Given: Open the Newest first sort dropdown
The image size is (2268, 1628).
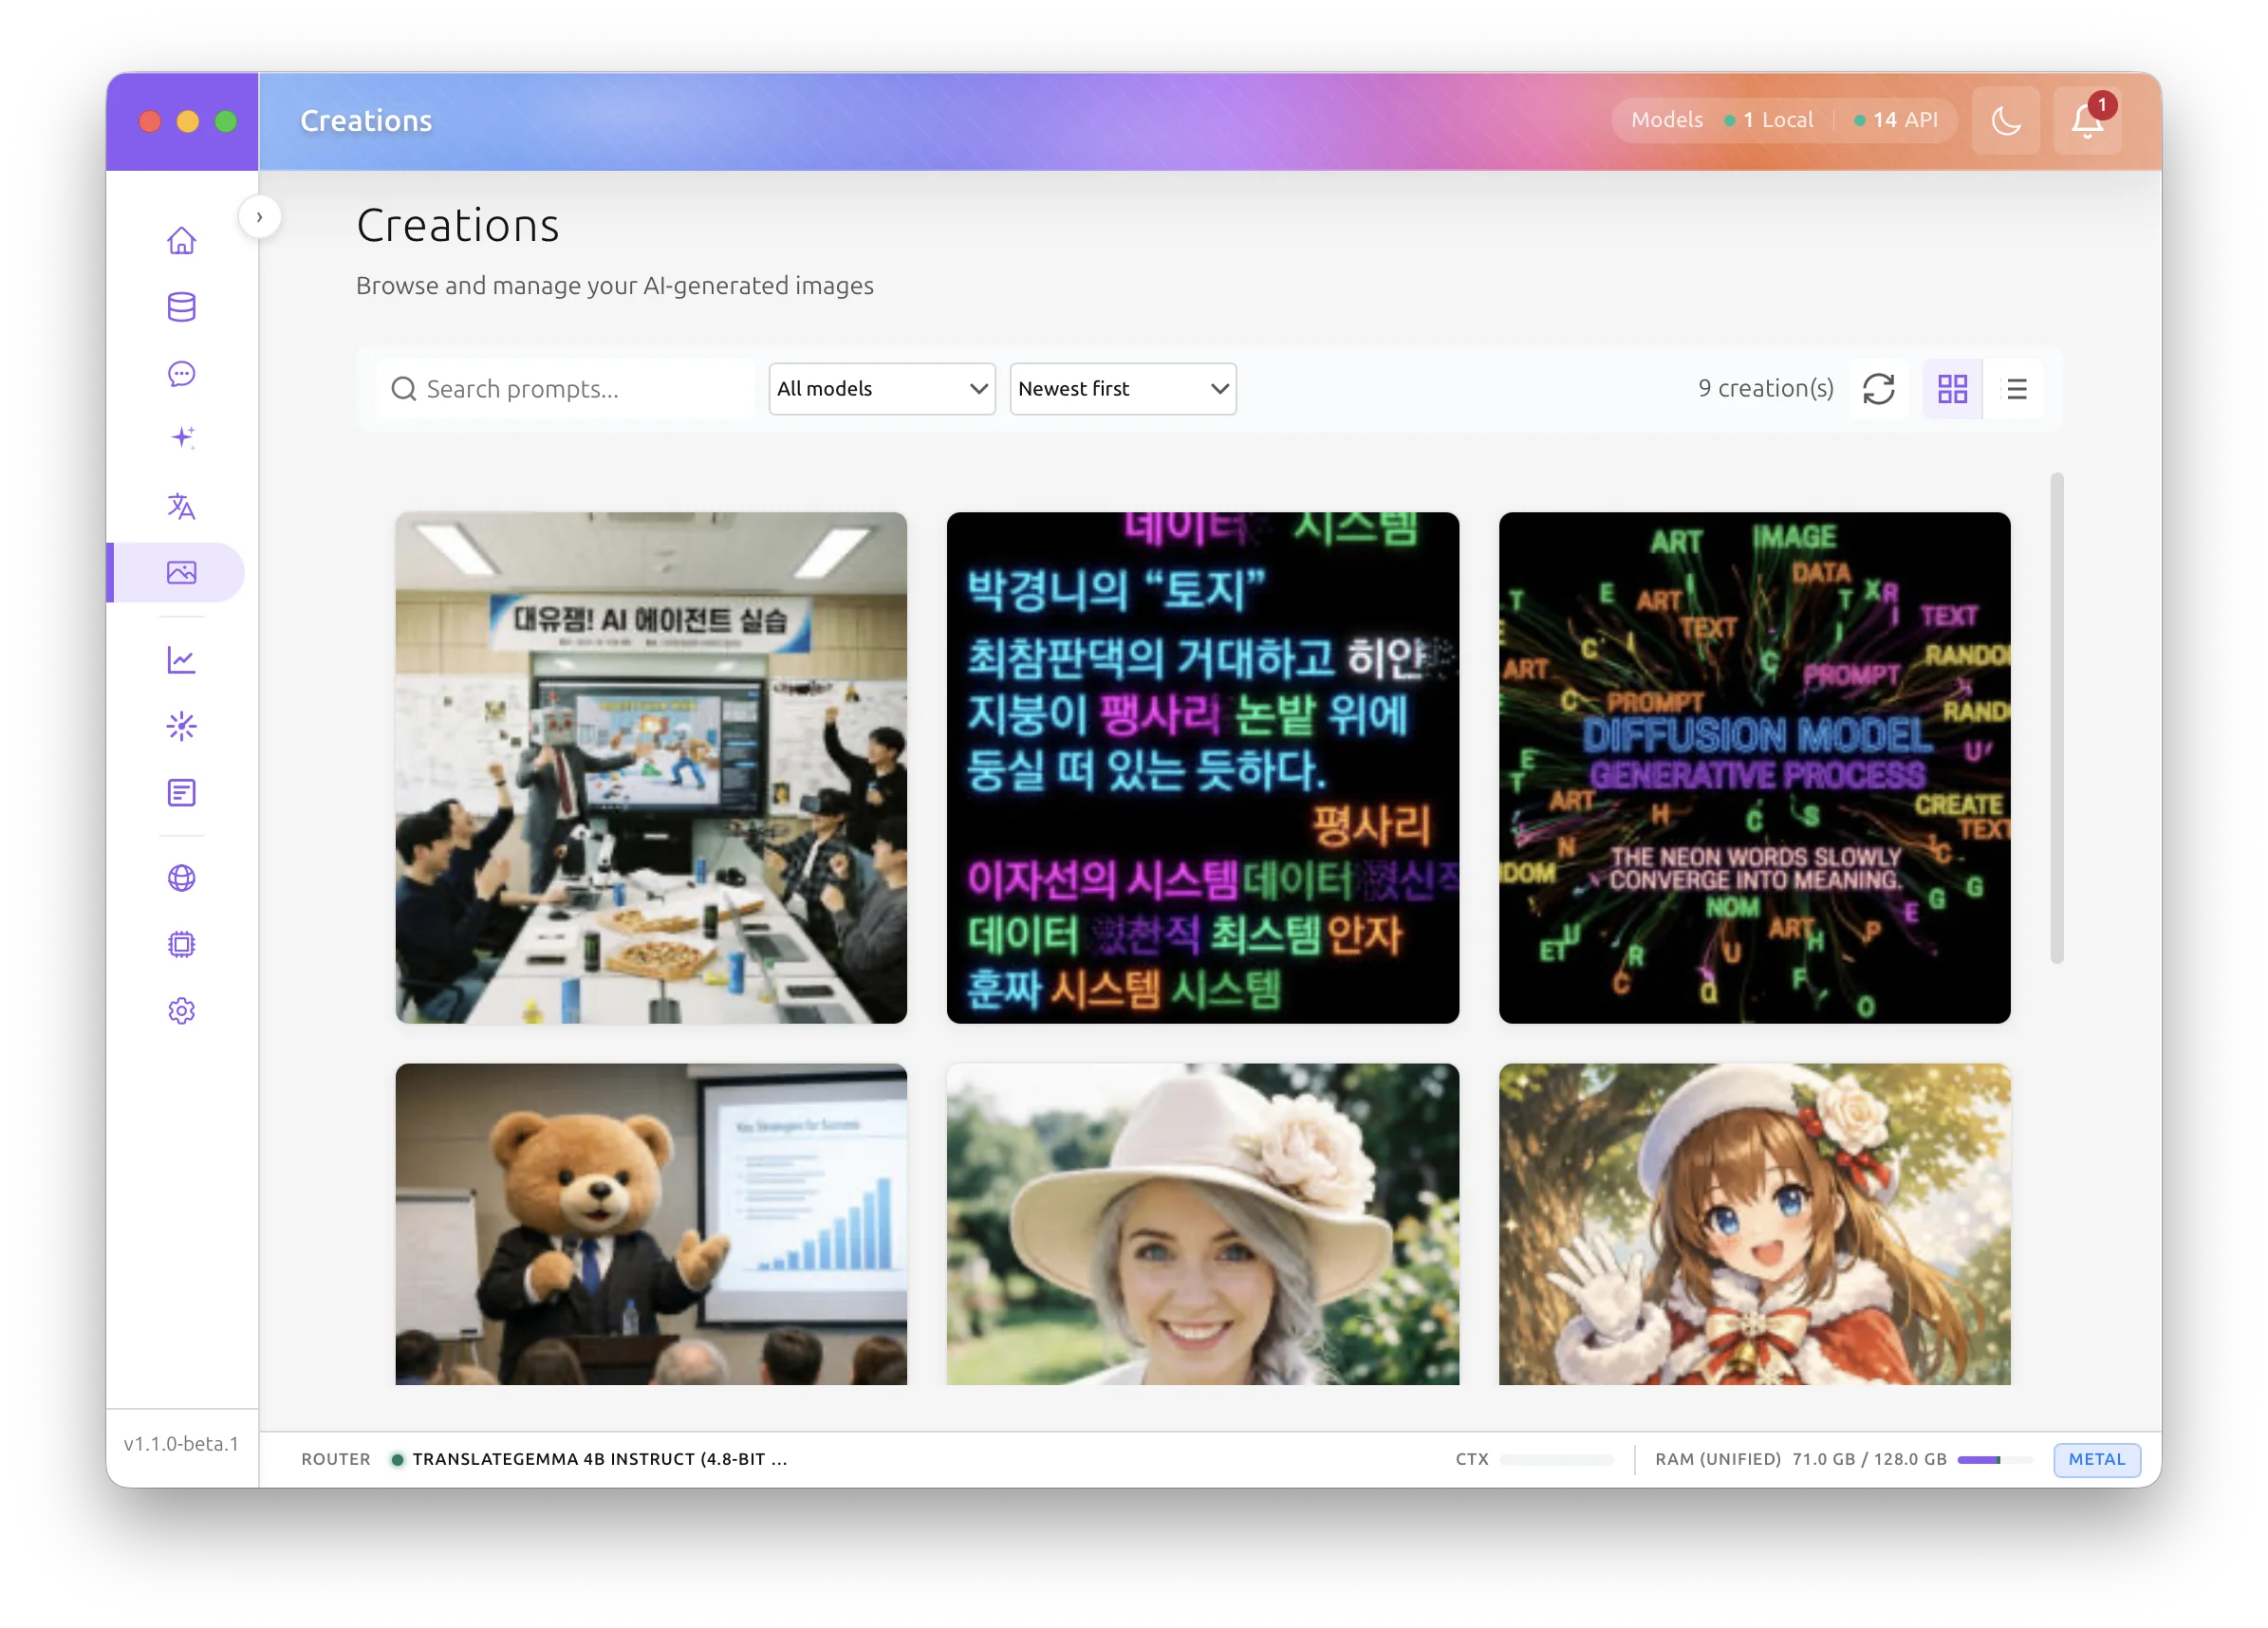Looking at the screenshot, I should 1123,389.
